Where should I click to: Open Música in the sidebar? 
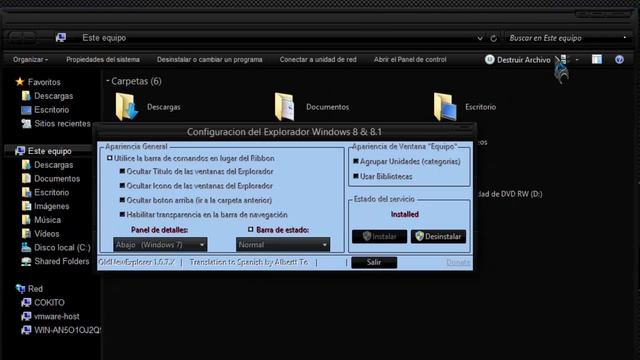(x=41, y=220)
